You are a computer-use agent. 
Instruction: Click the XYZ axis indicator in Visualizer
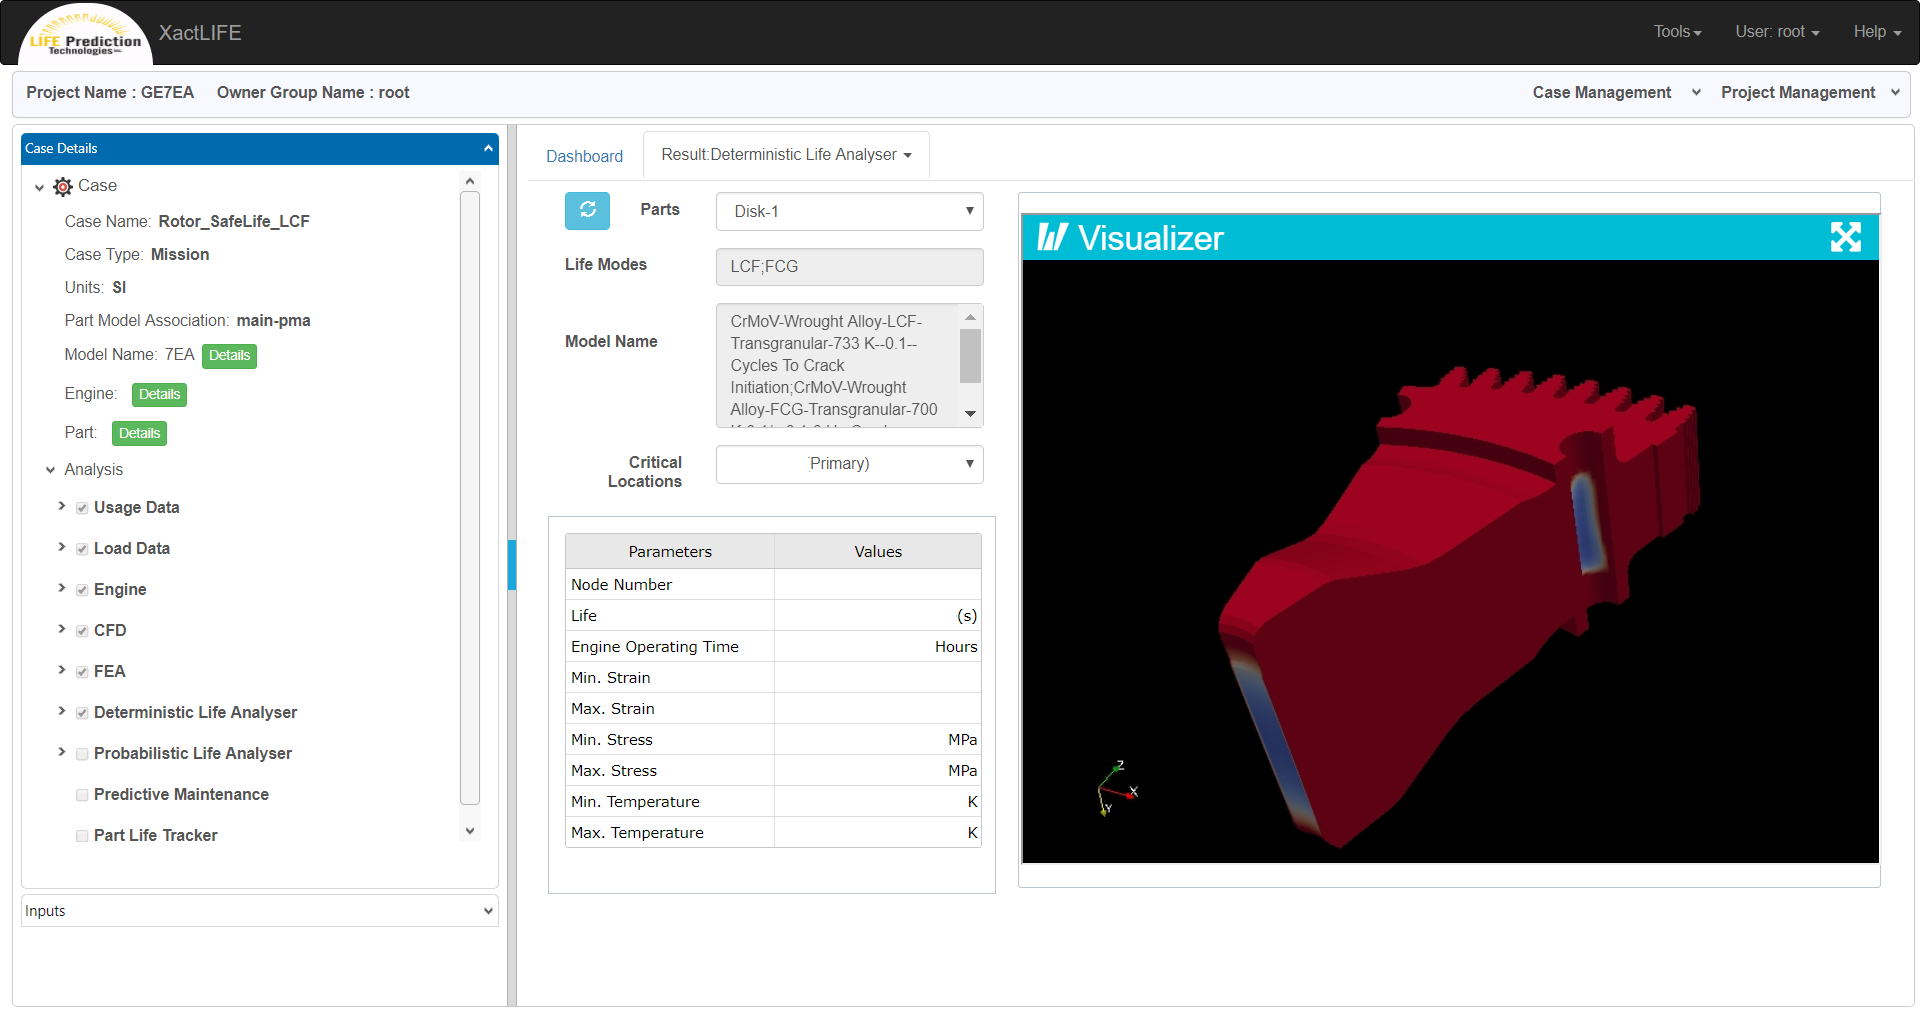coord(1117,789)
